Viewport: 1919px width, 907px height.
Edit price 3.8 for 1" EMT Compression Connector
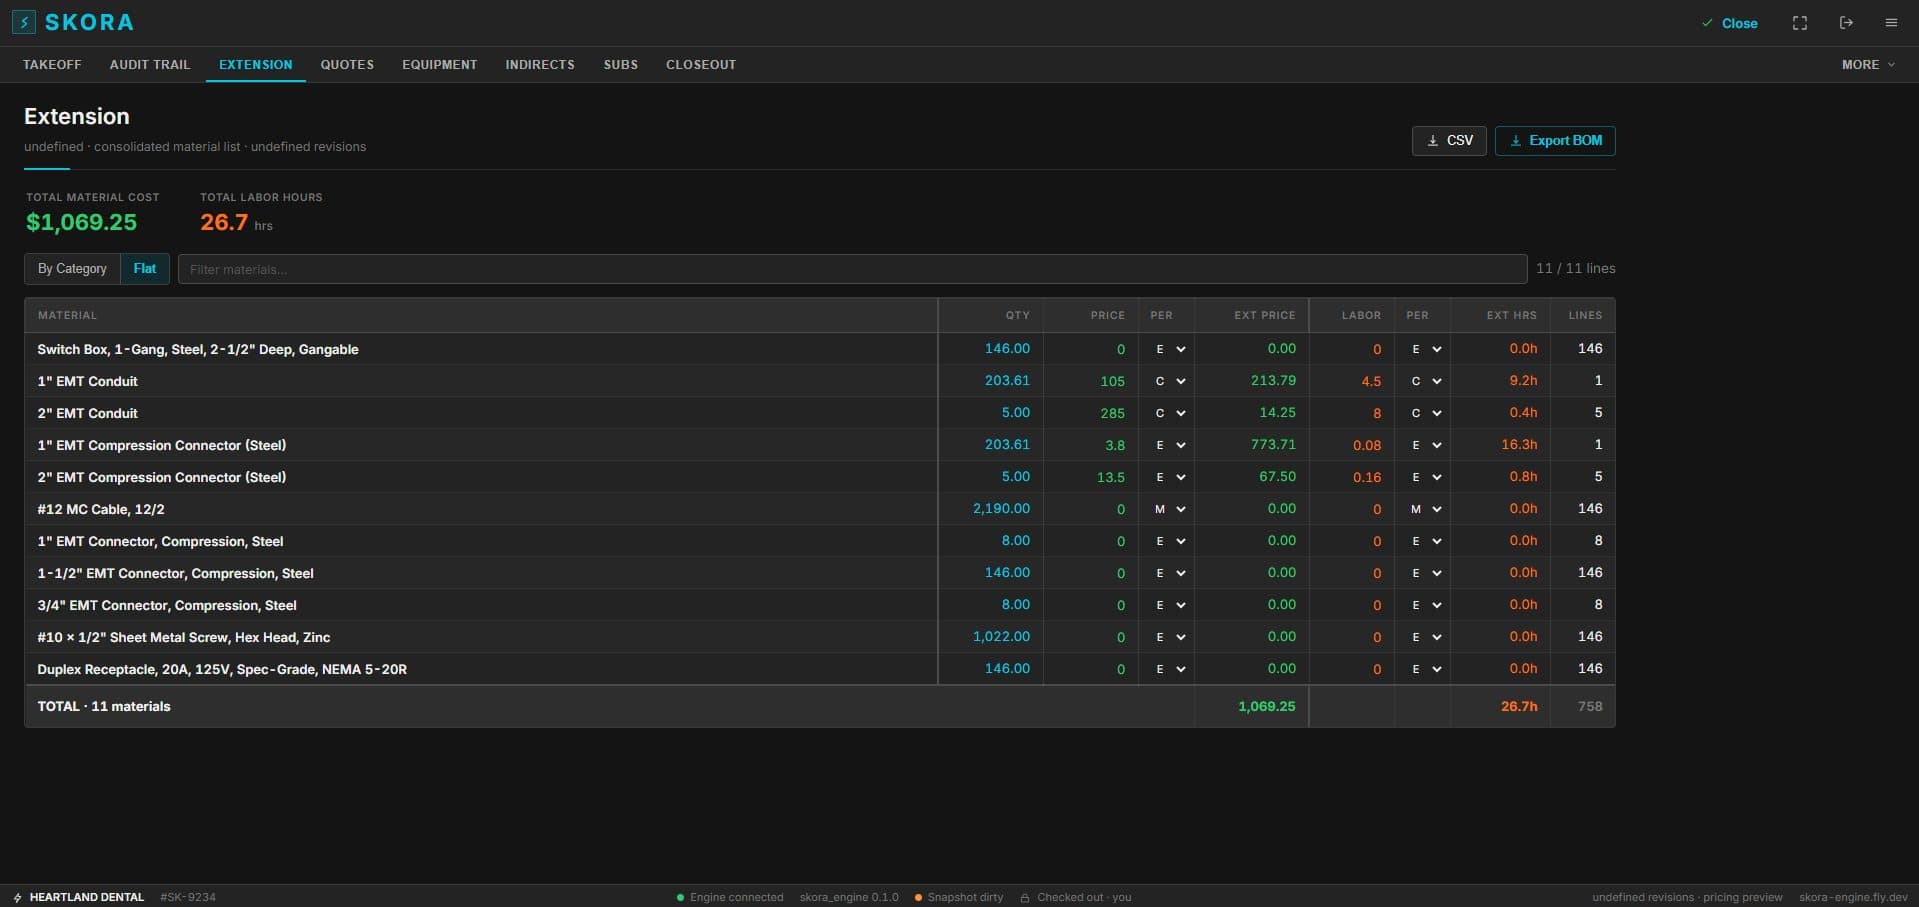point(1115,445)
